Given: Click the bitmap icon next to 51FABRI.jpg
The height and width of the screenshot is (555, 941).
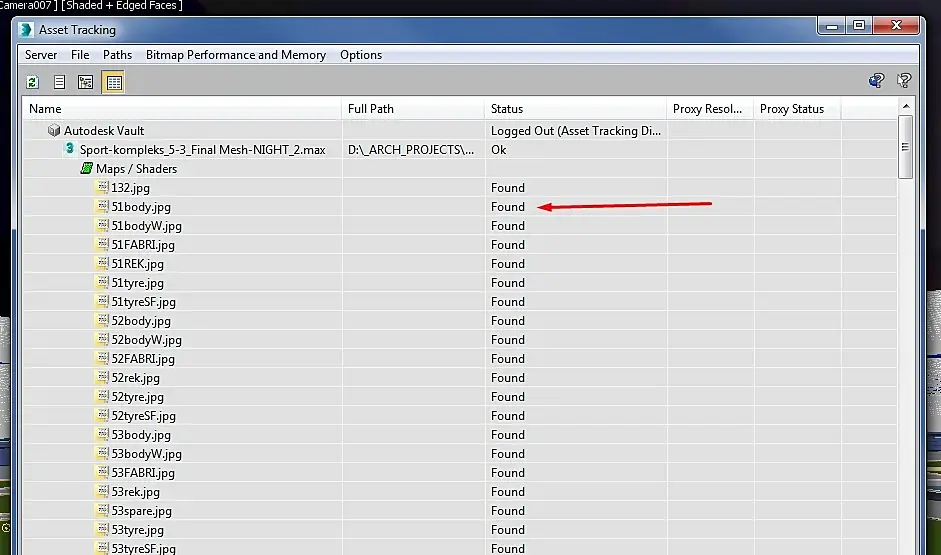Looking at the screenshot, I should pos(103,244).
